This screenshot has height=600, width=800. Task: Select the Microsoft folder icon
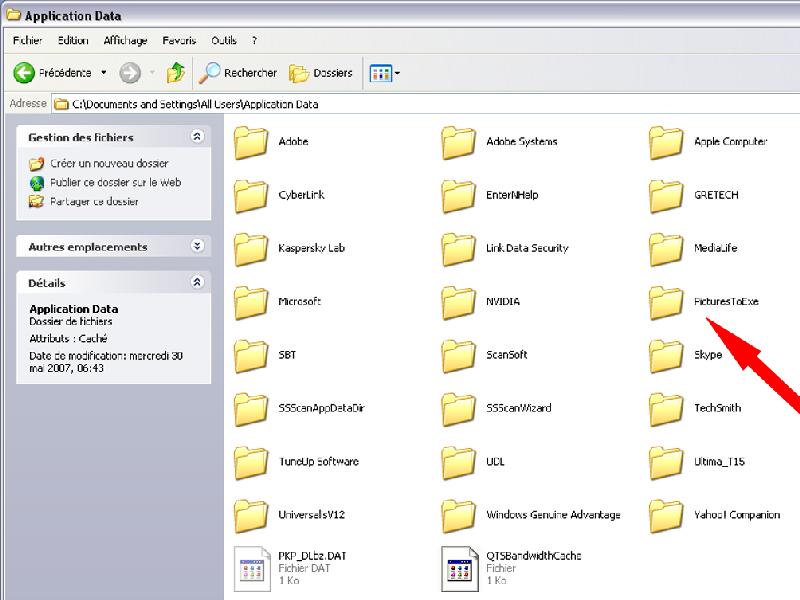[251, 303]
